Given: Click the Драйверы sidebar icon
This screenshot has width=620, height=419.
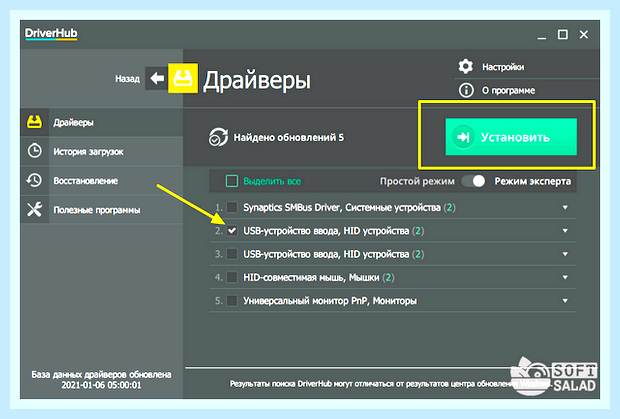Looking at the screenshot, I should [34, 122].
